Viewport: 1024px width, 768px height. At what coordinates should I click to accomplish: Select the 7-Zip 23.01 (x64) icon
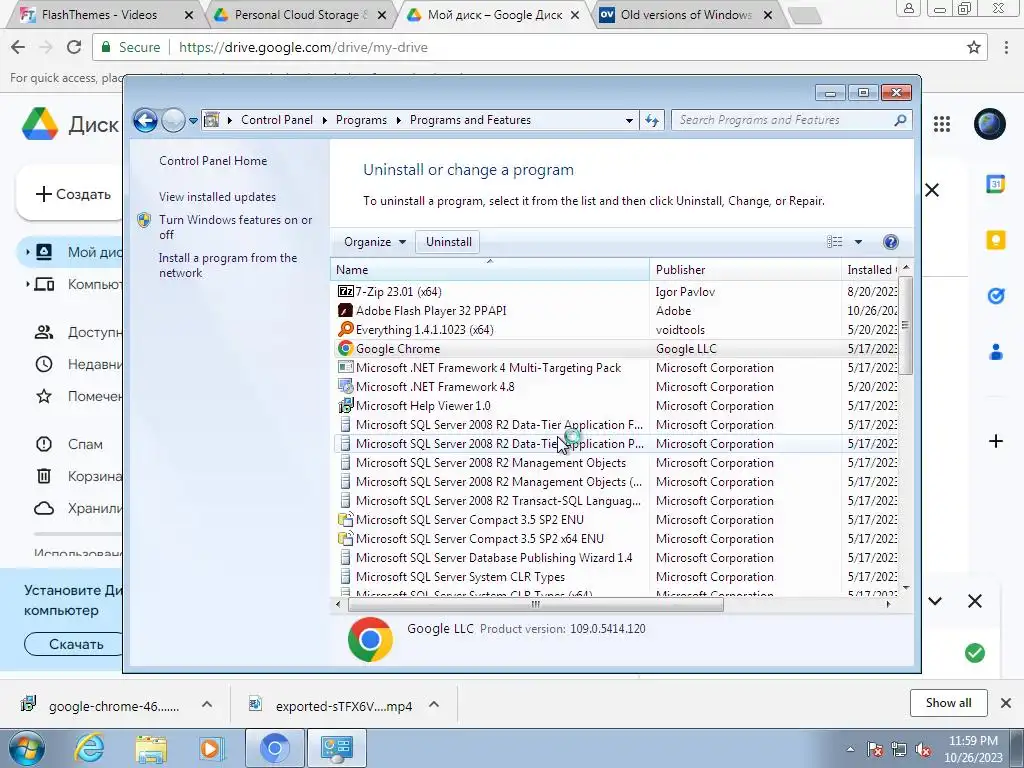345,291
